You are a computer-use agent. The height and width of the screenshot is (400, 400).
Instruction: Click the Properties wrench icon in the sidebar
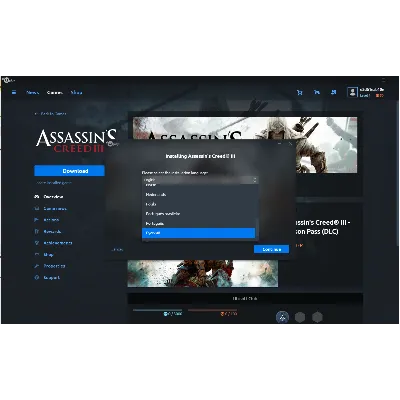tap(37, 266)
